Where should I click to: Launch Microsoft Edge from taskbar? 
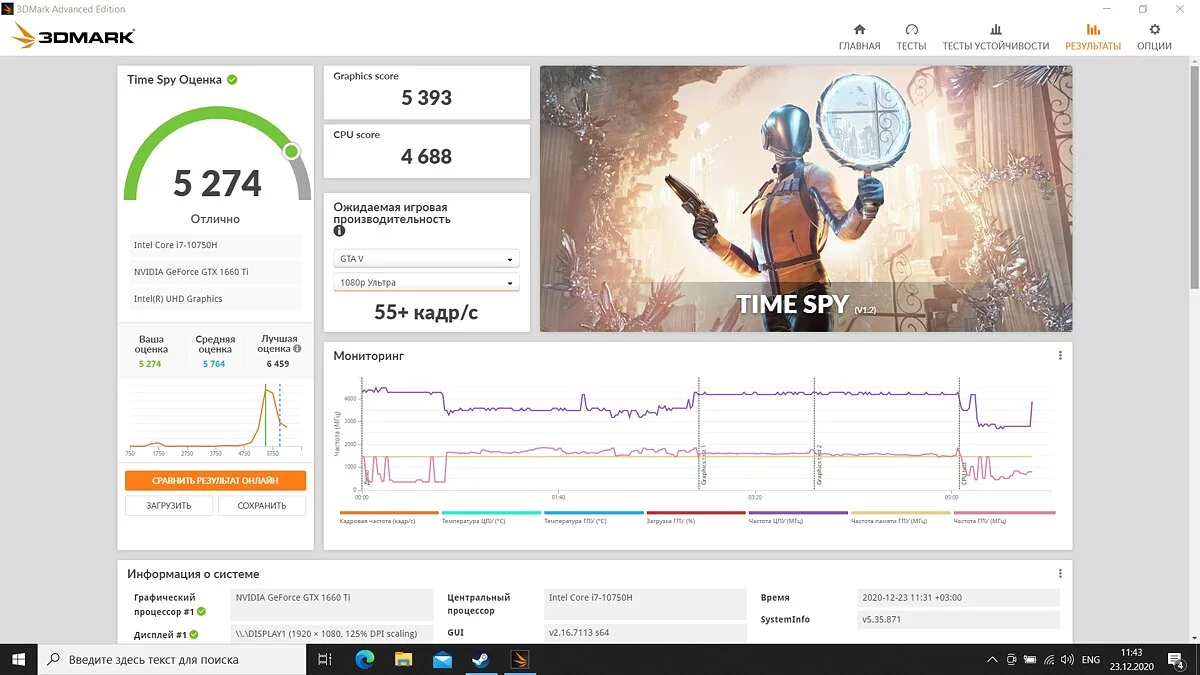364,659
